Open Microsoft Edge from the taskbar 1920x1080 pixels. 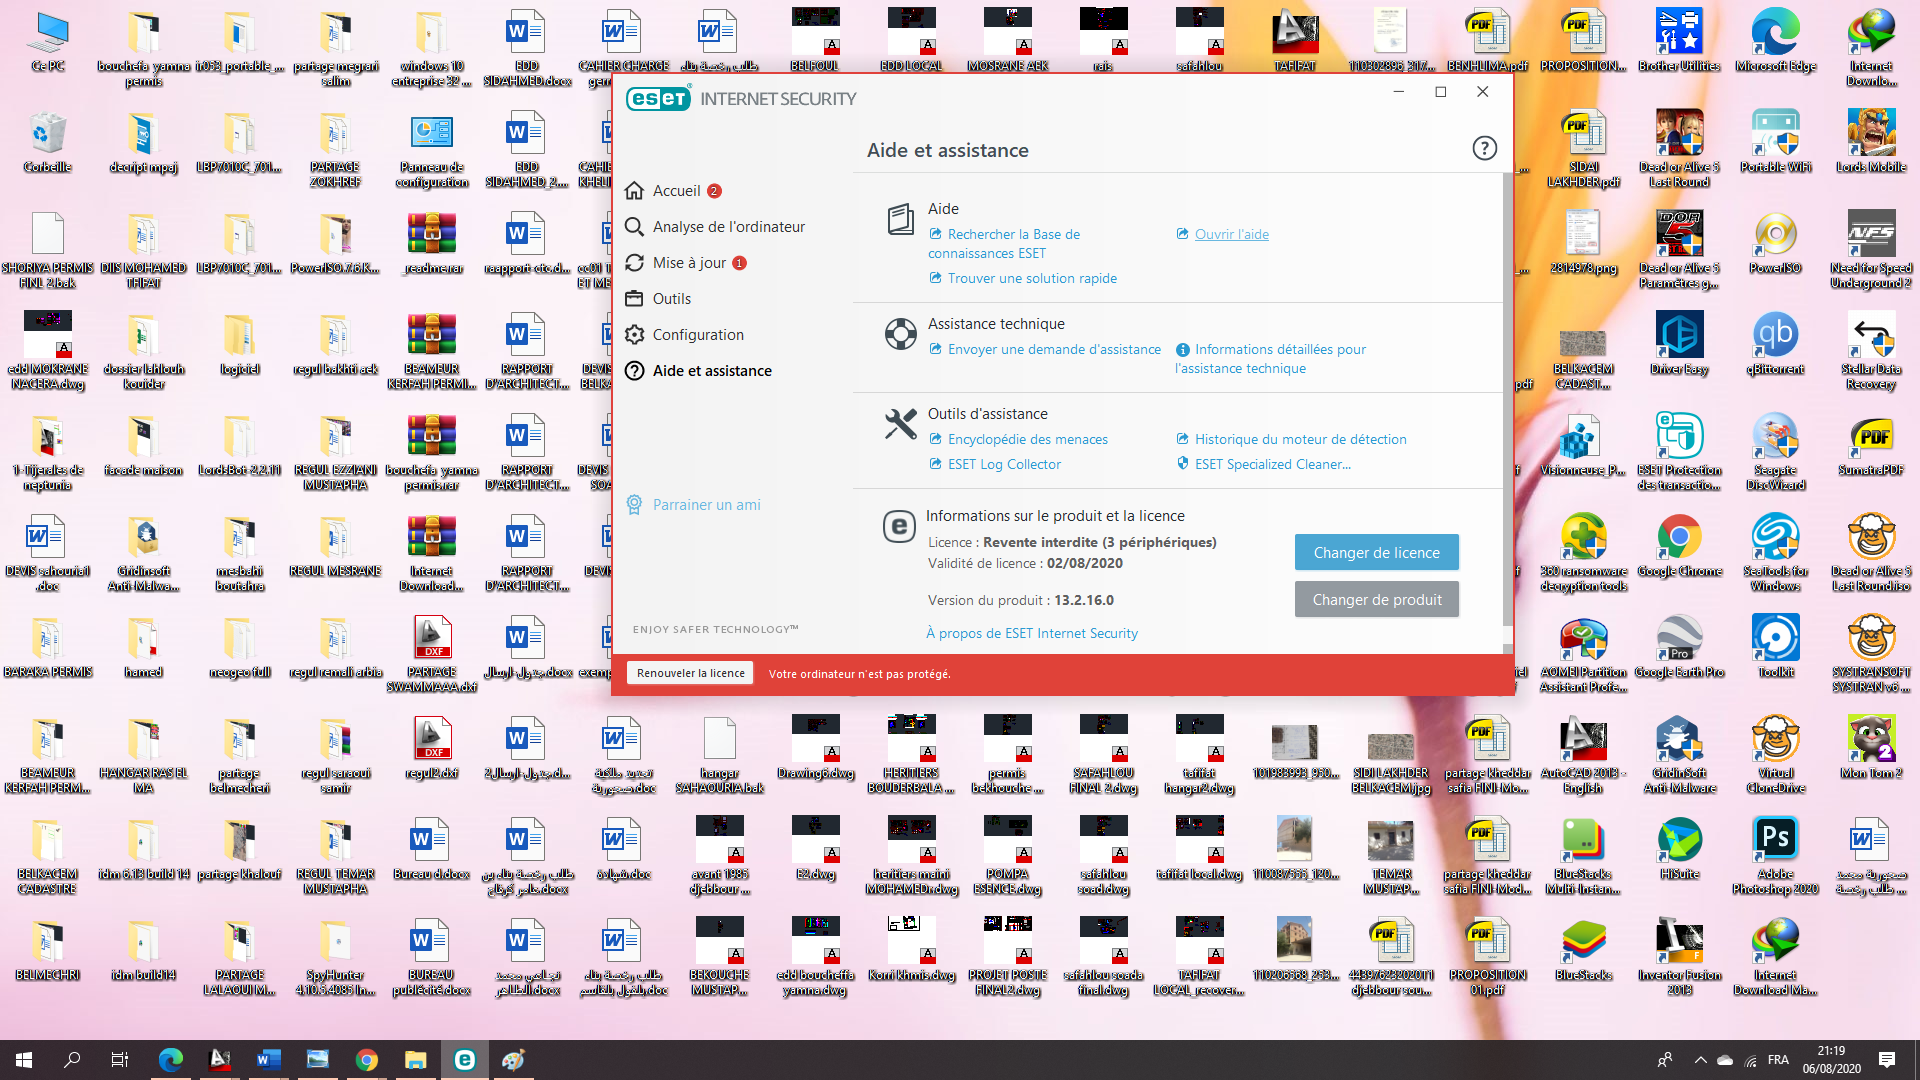[170, 1060]
